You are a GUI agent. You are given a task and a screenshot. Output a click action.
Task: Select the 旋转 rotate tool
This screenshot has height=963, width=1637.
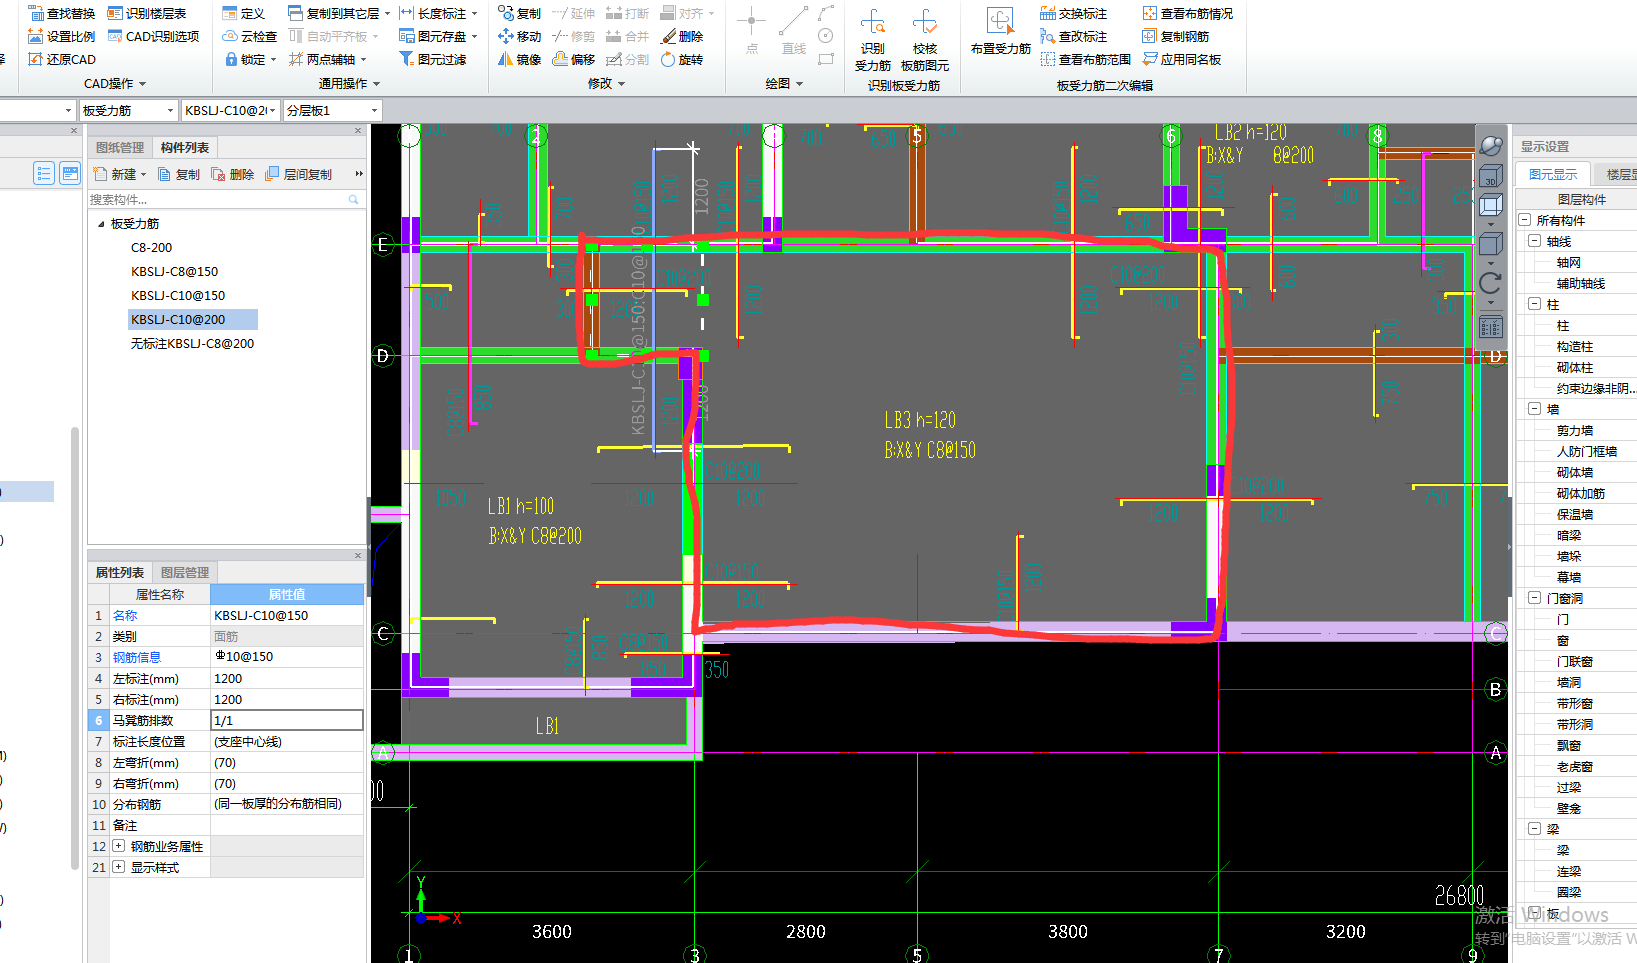[682, 59]
